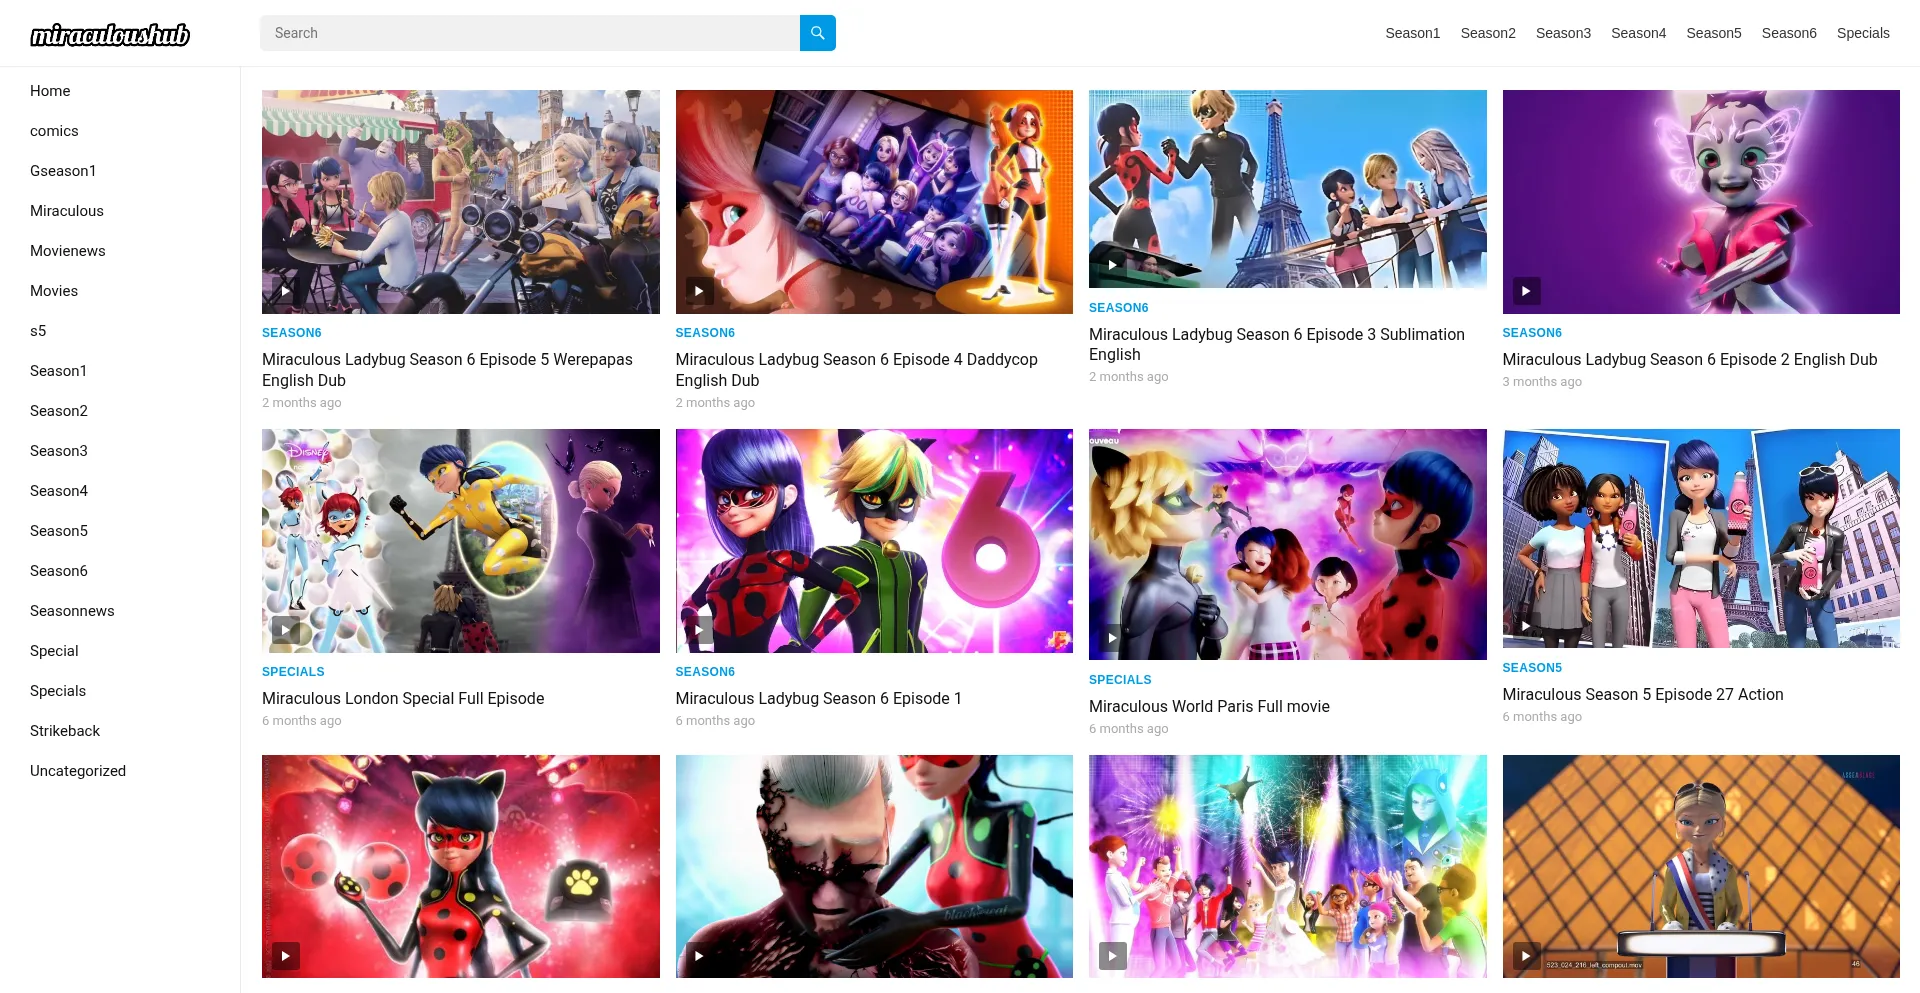Open Strikeback in sidebar
1920x993 pixels.
click(65, 731)
